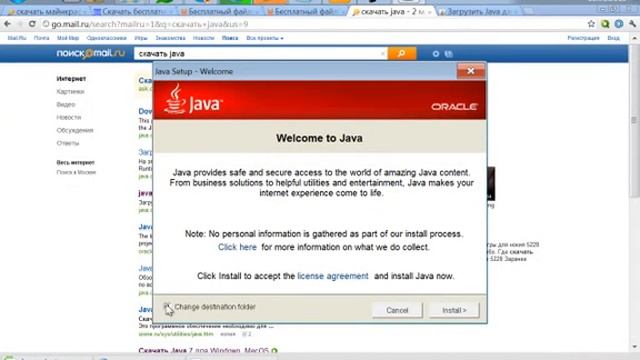Screen dimensions: 640x360
Task: Open the wrench settings menu icon
Action: [x=632, y=24]
